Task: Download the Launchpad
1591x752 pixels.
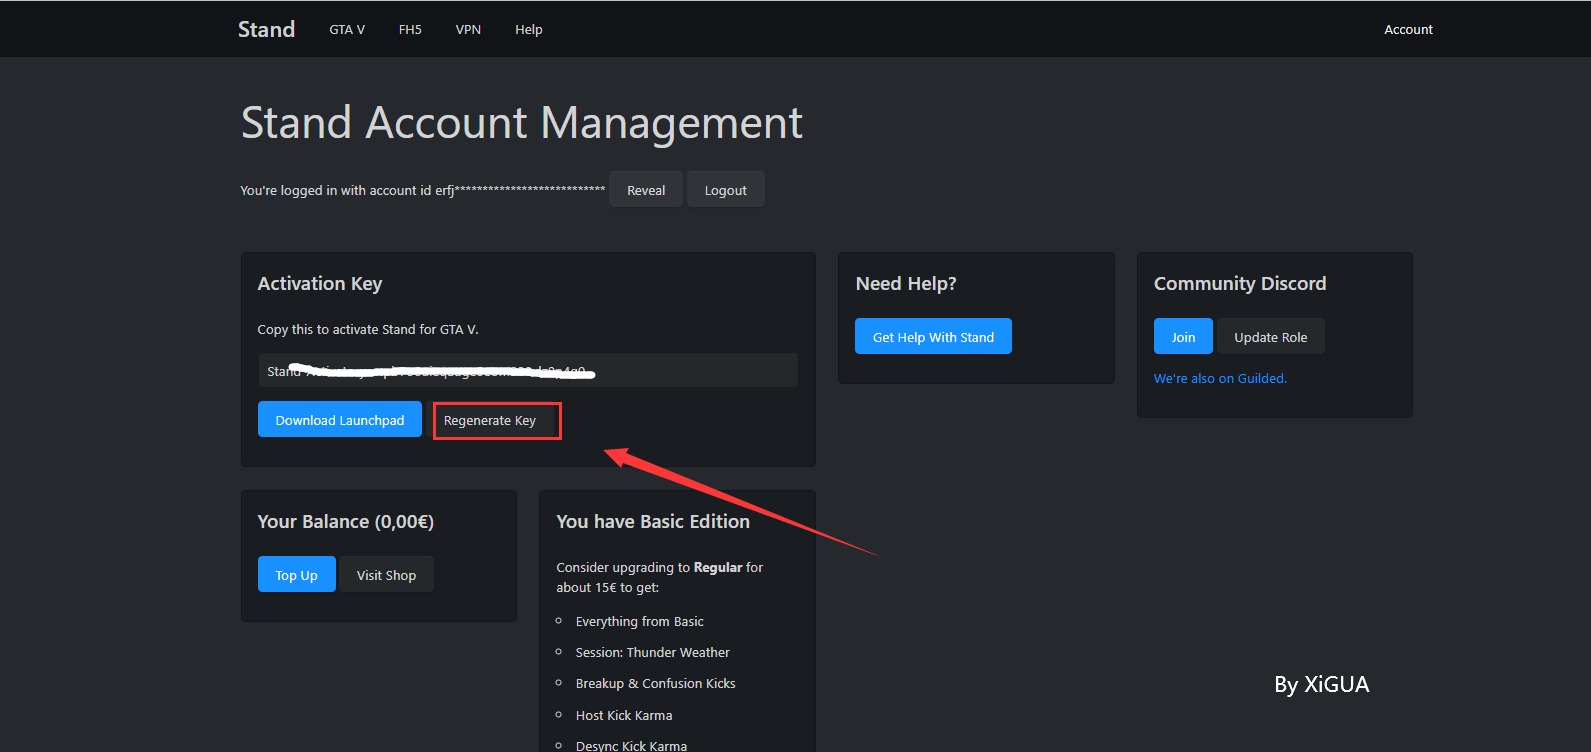Action: click(x=340, y=420)
